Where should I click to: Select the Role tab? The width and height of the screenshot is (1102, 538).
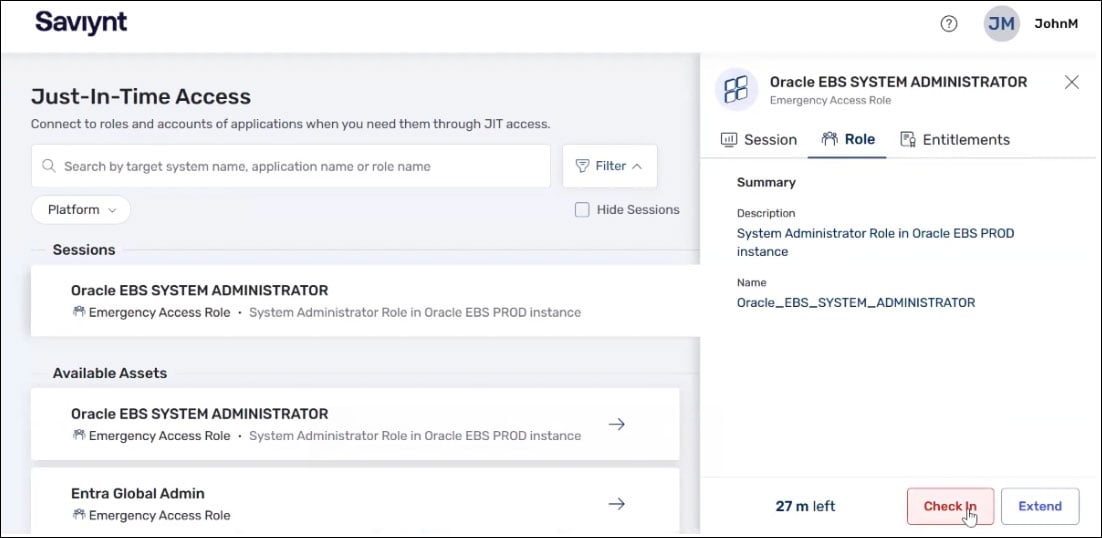click(847, 140)
